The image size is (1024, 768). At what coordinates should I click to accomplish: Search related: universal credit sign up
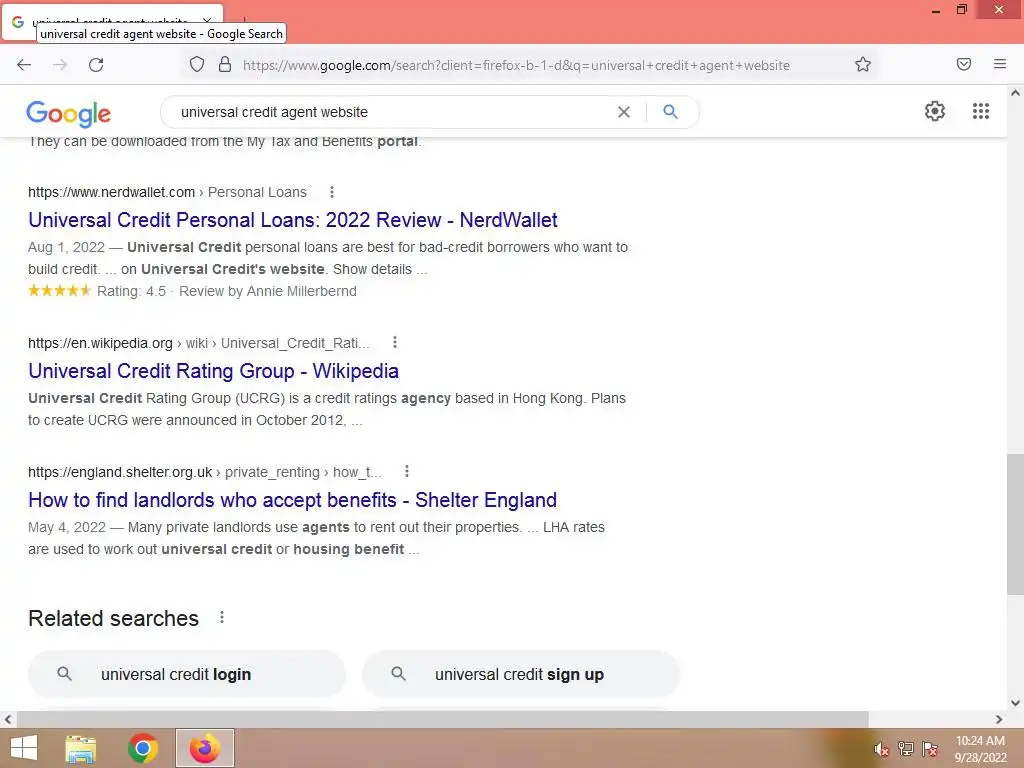tap(521, 674)
